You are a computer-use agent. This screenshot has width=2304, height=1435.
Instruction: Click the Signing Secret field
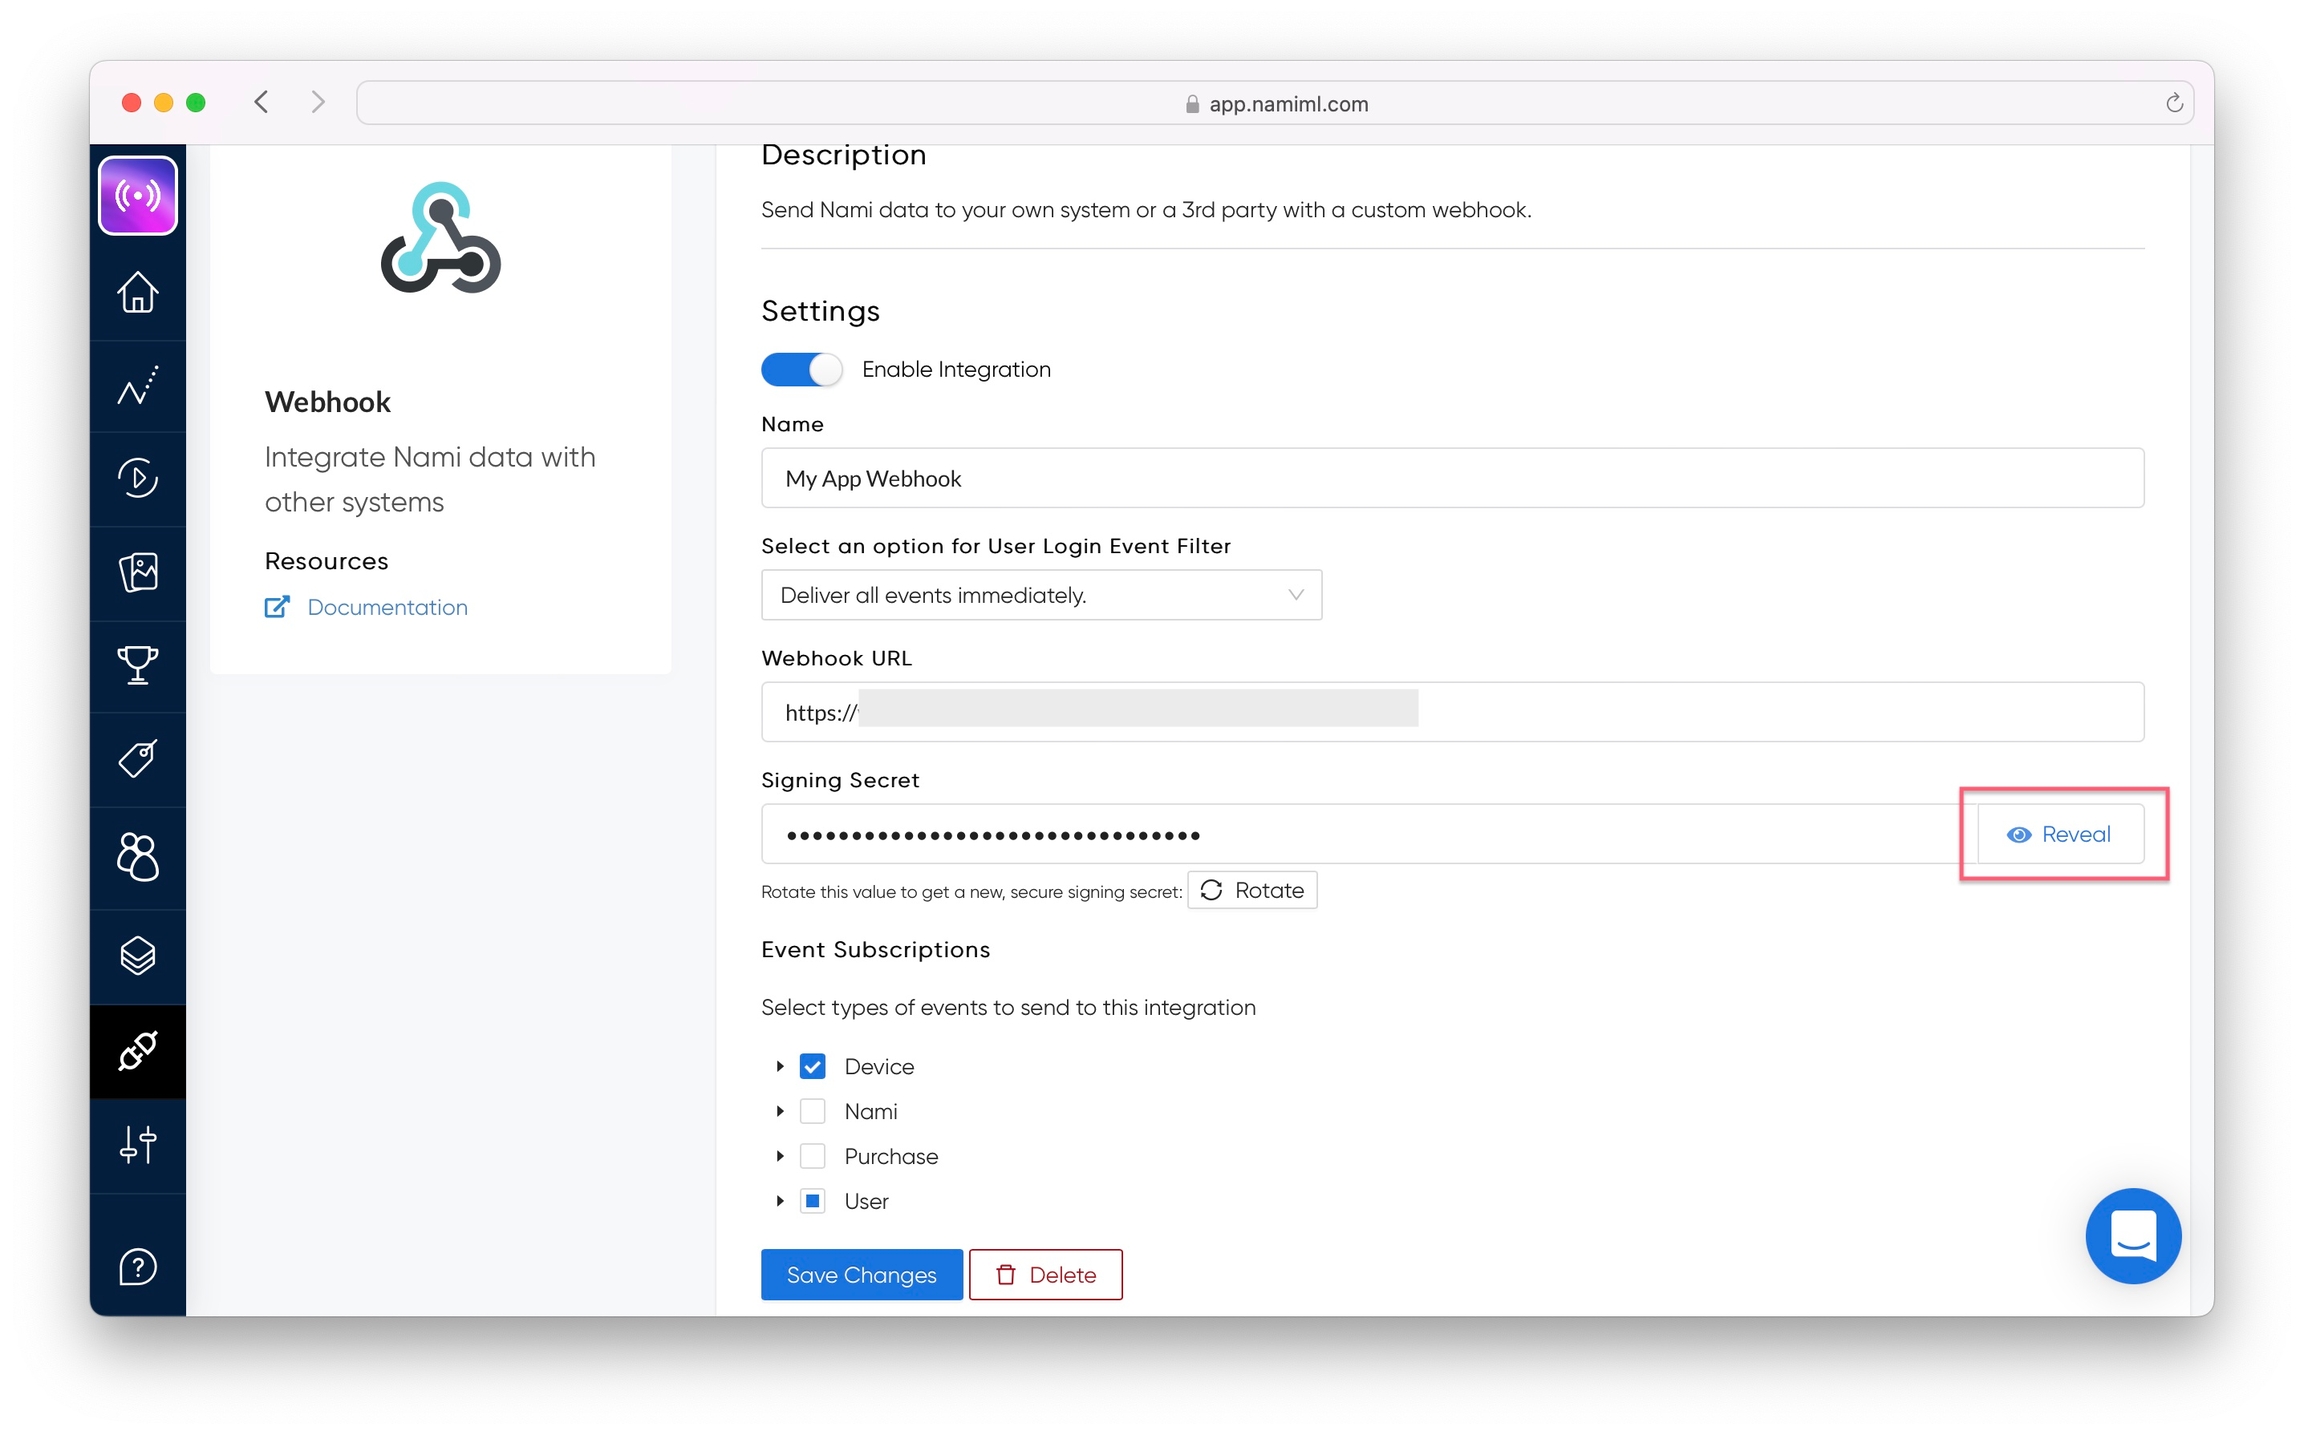click(x=1369, y=834)
